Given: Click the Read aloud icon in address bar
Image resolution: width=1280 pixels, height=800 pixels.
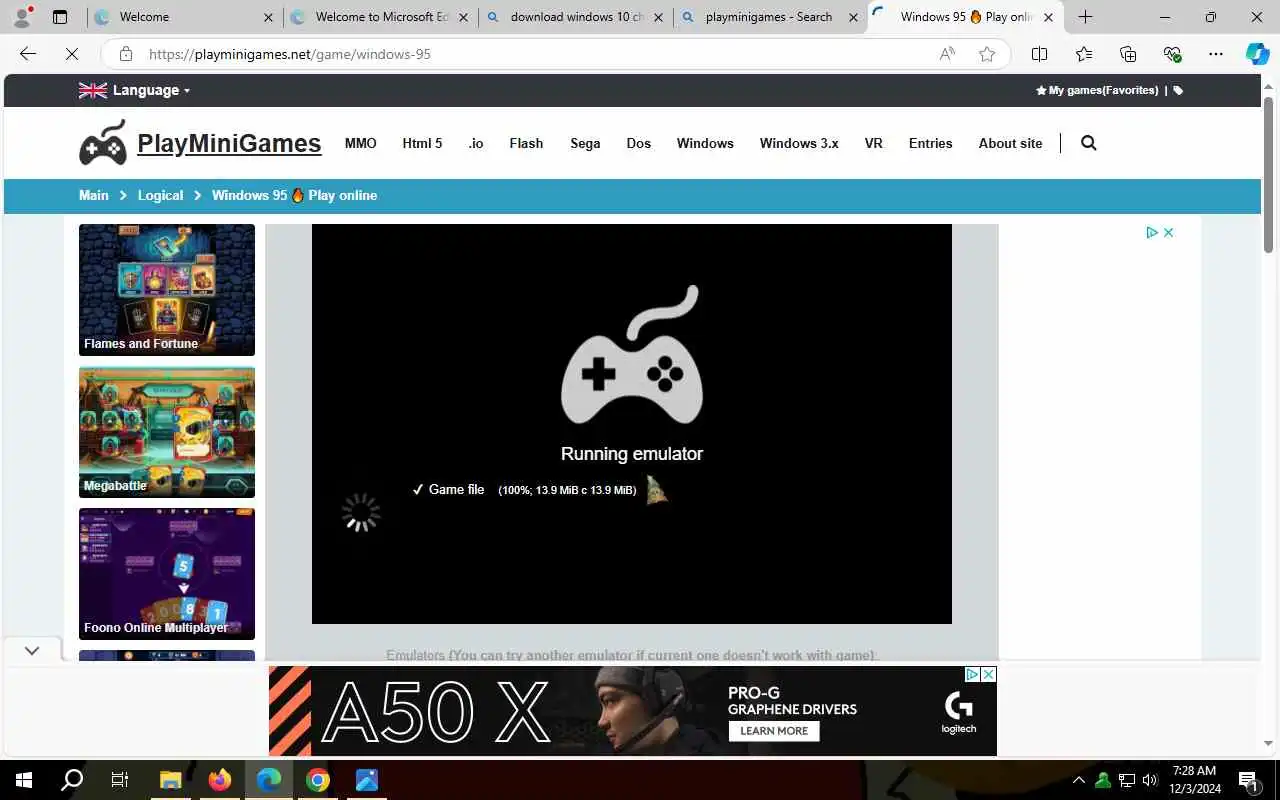Looking at the screenshot, I should pyautogui.click(x=946, y=54).
